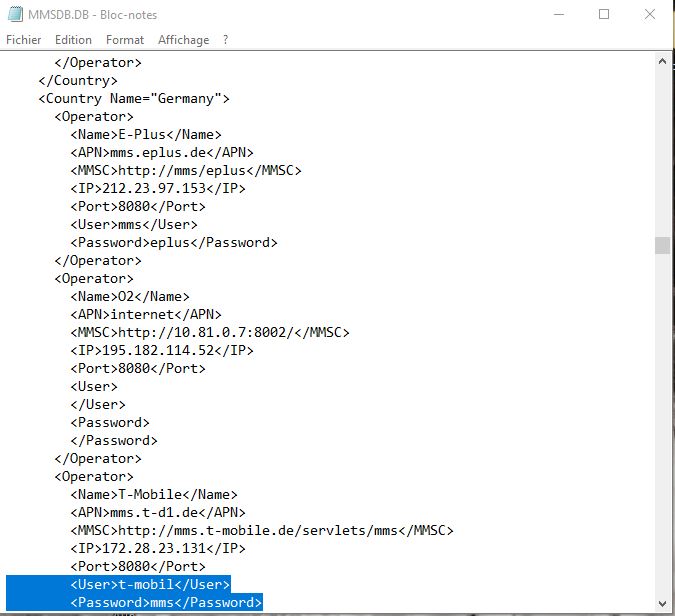675x616 pixels.
Task: Click the vertical scrollbar thumb
Action: click(x=663, y=245)
